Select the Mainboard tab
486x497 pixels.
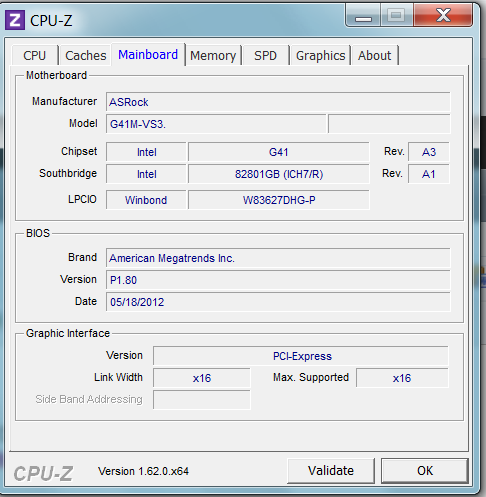[x=148, y=54]
